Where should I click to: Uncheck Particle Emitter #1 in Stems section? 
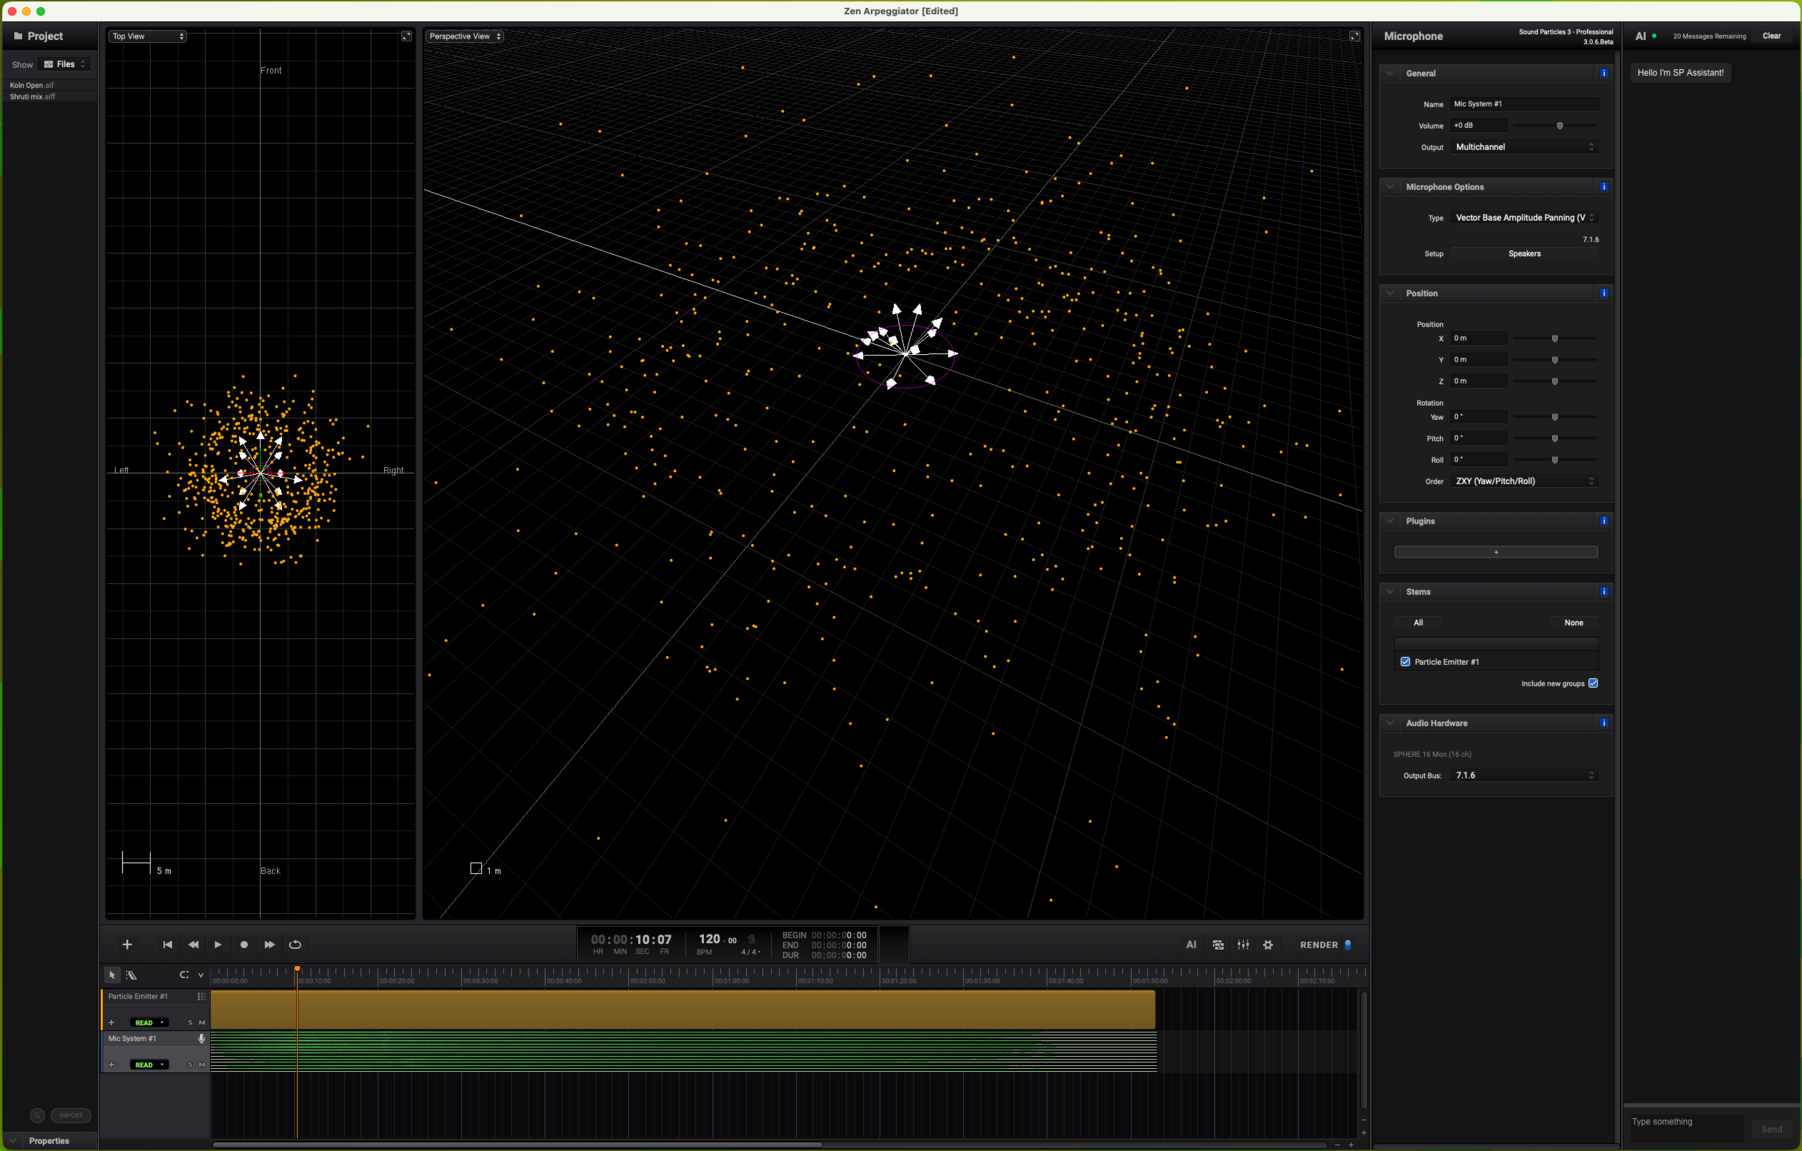(1405, 661)
